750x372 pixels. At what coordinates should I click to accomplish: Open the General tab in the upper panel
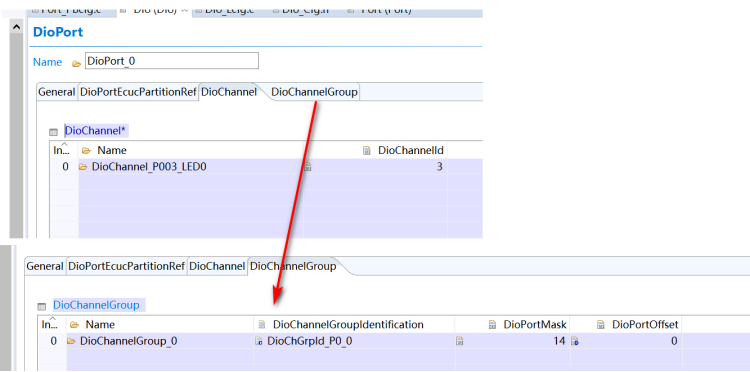[x=56, y=92]
